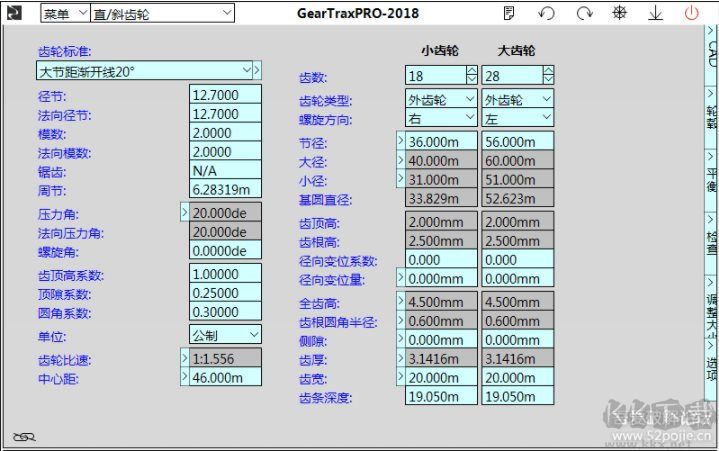Click the 顶隙系数 field showing 0.25000
The height and width of the screenshot is (451, 719).
(225, 292)
